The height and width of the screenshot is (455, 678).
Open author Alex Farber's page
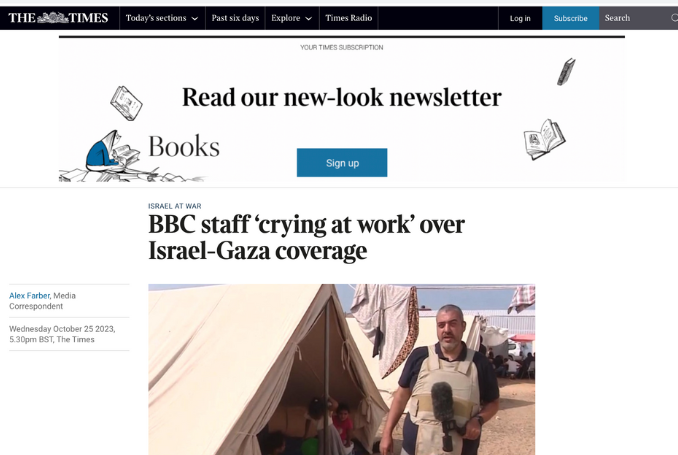(29, 295)
